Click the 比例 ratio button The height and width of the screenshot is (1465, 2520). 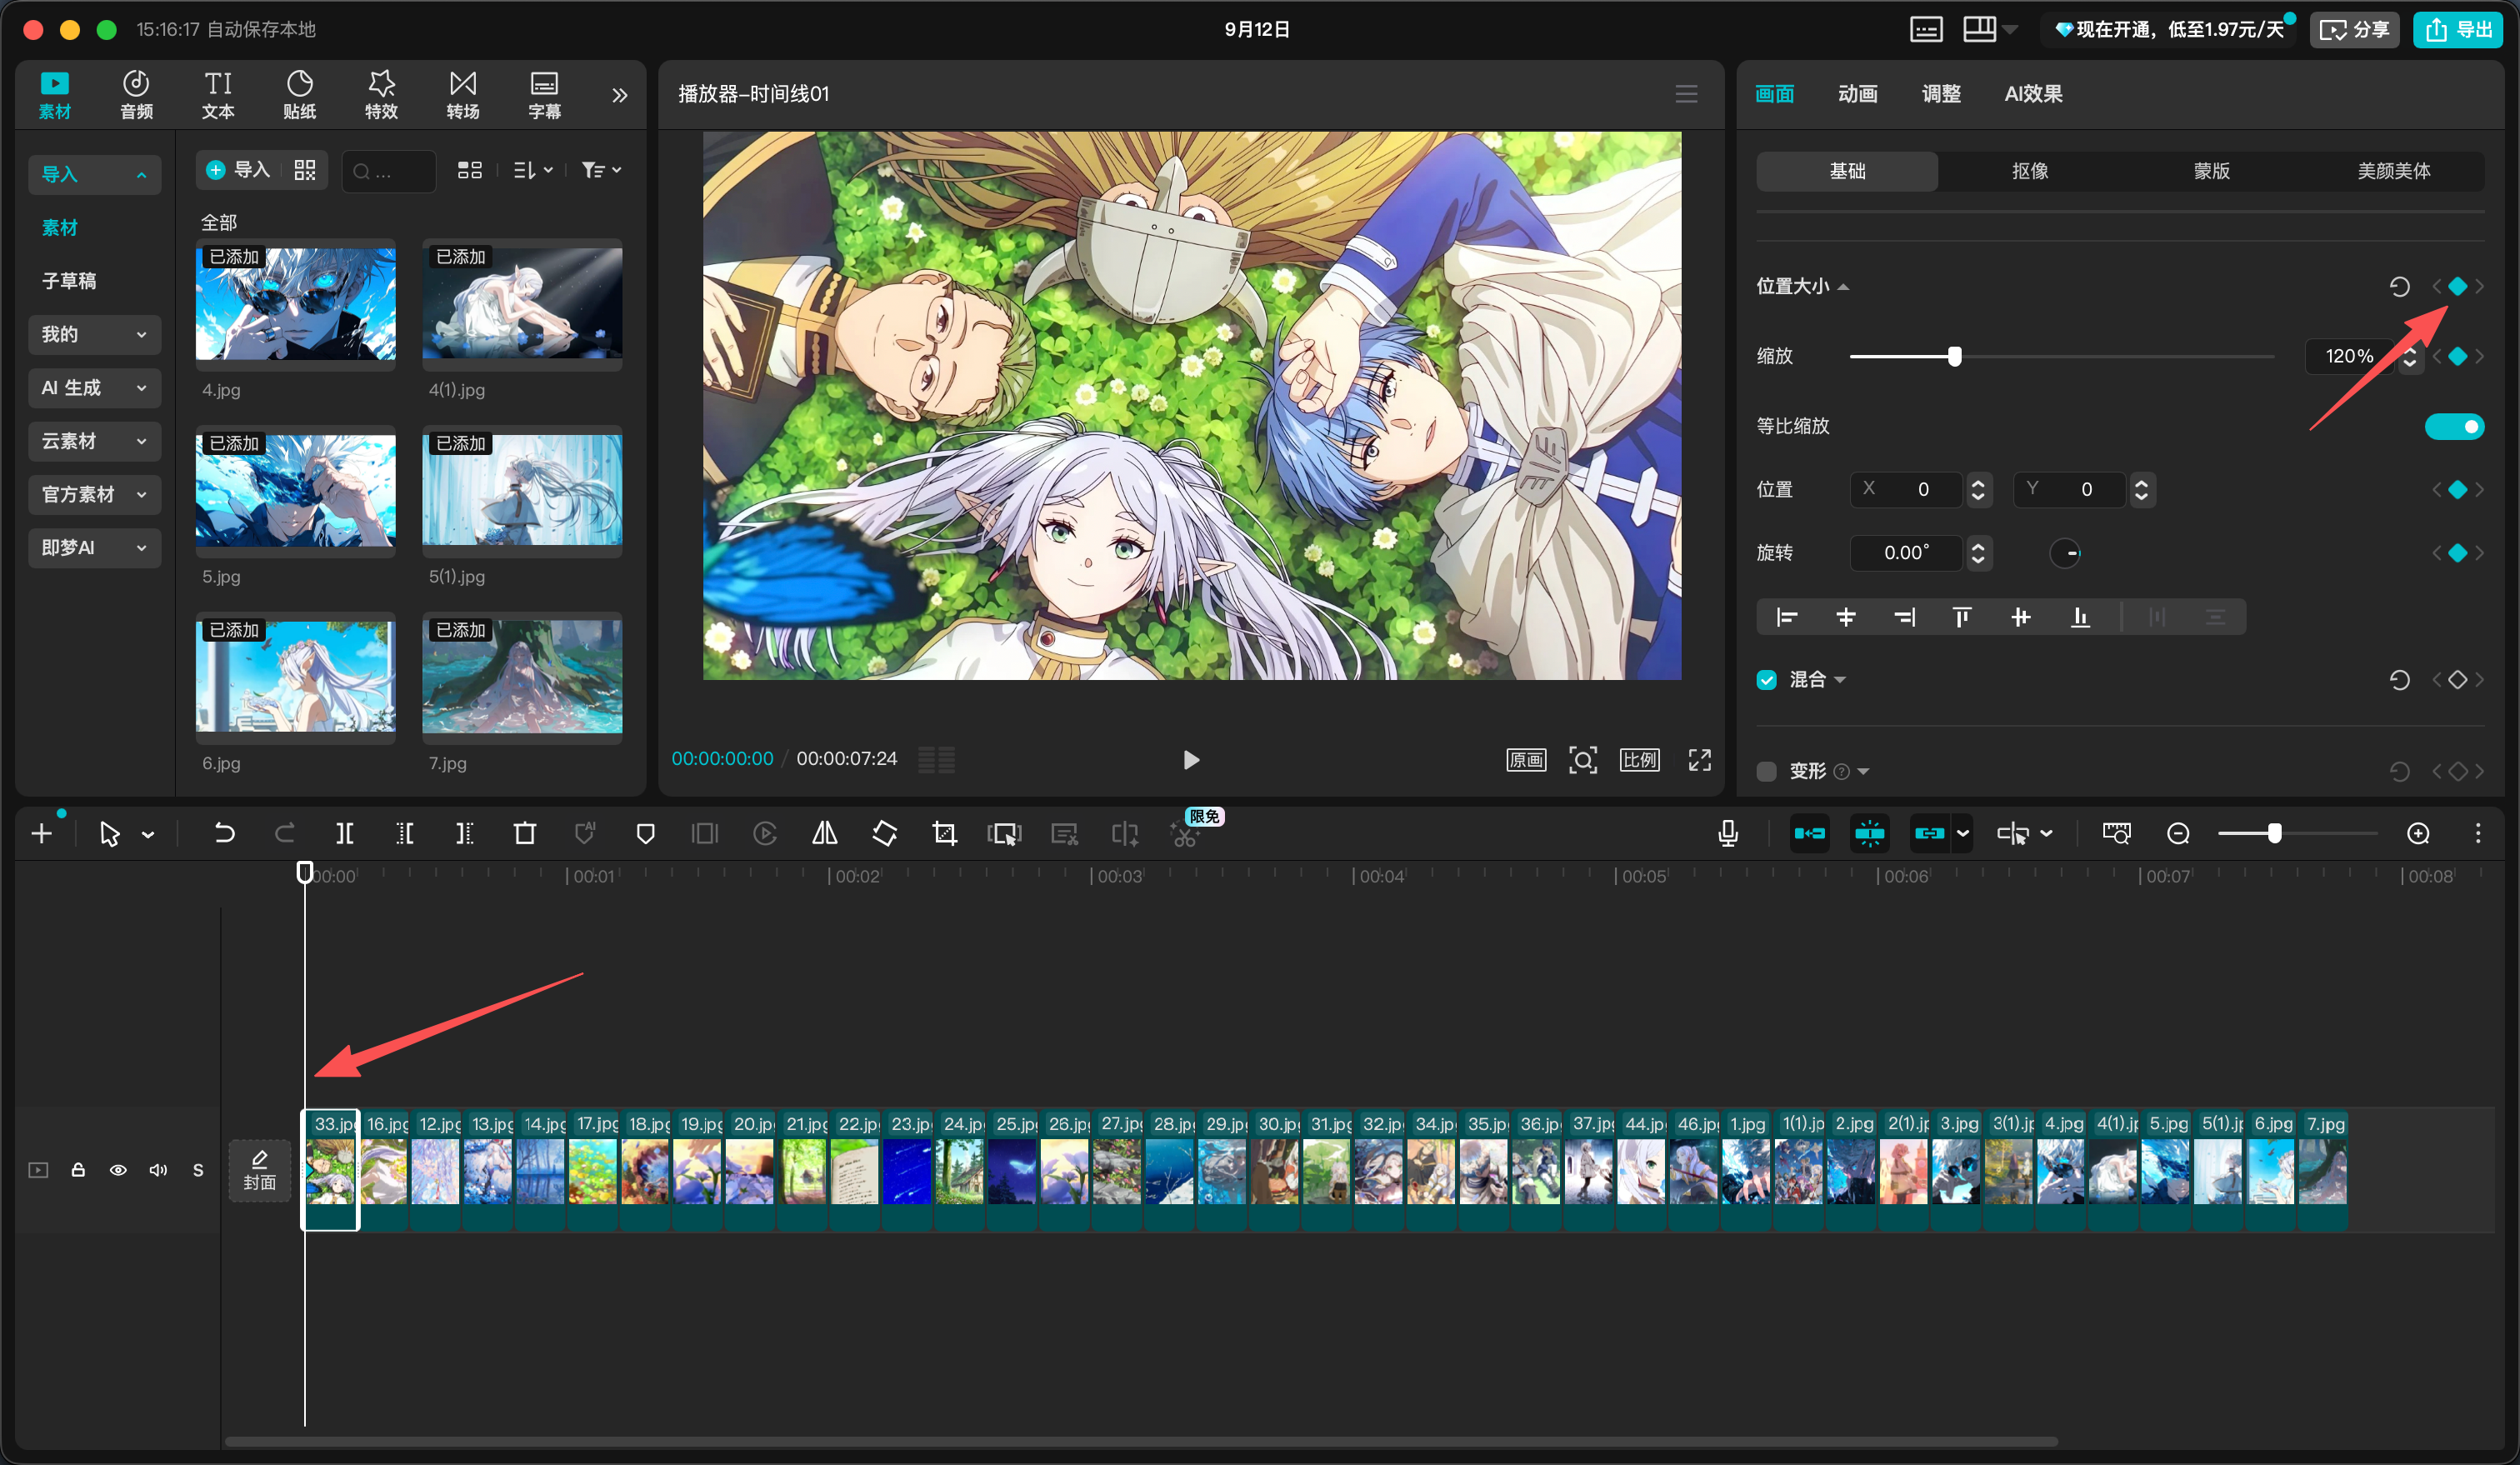tap(1640, 760)
